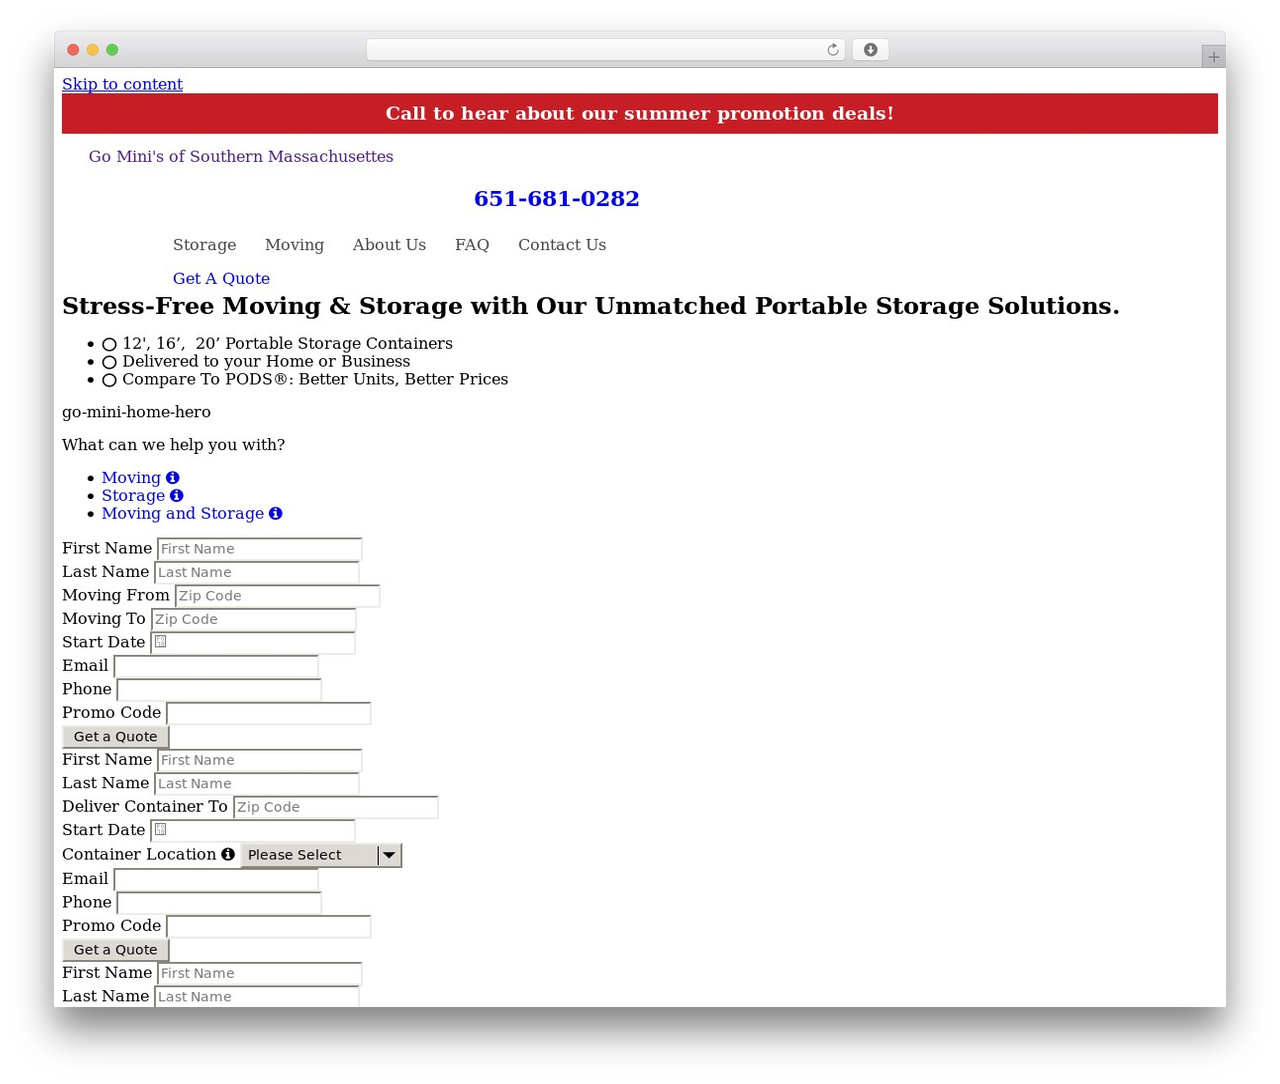This screenshot has height=1084, width=1280.
Task: Focus the Deliver Container To zip field
Action: [x=335, y=807]
